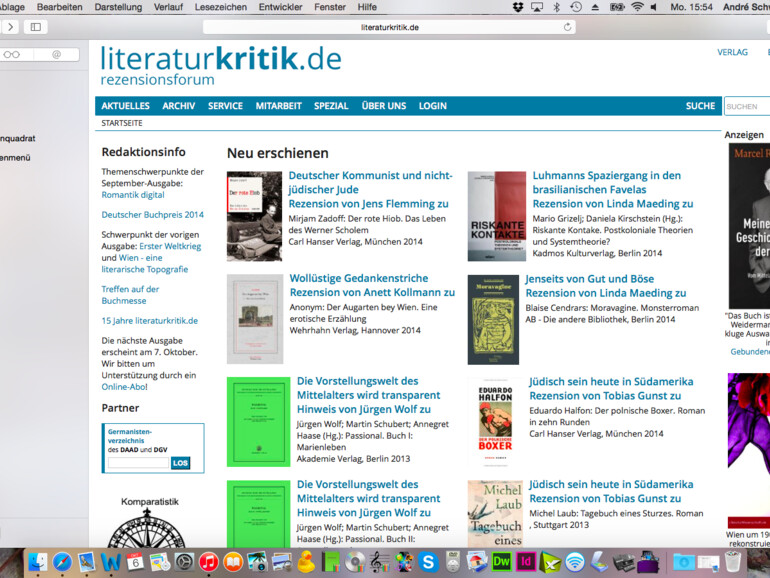
Task: Follow the Romantik digital link
Action: pos(133,194)
